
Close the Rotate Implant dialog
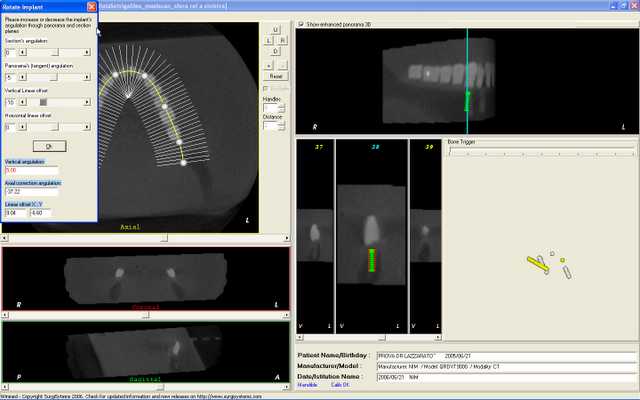[x=92, y=7]
